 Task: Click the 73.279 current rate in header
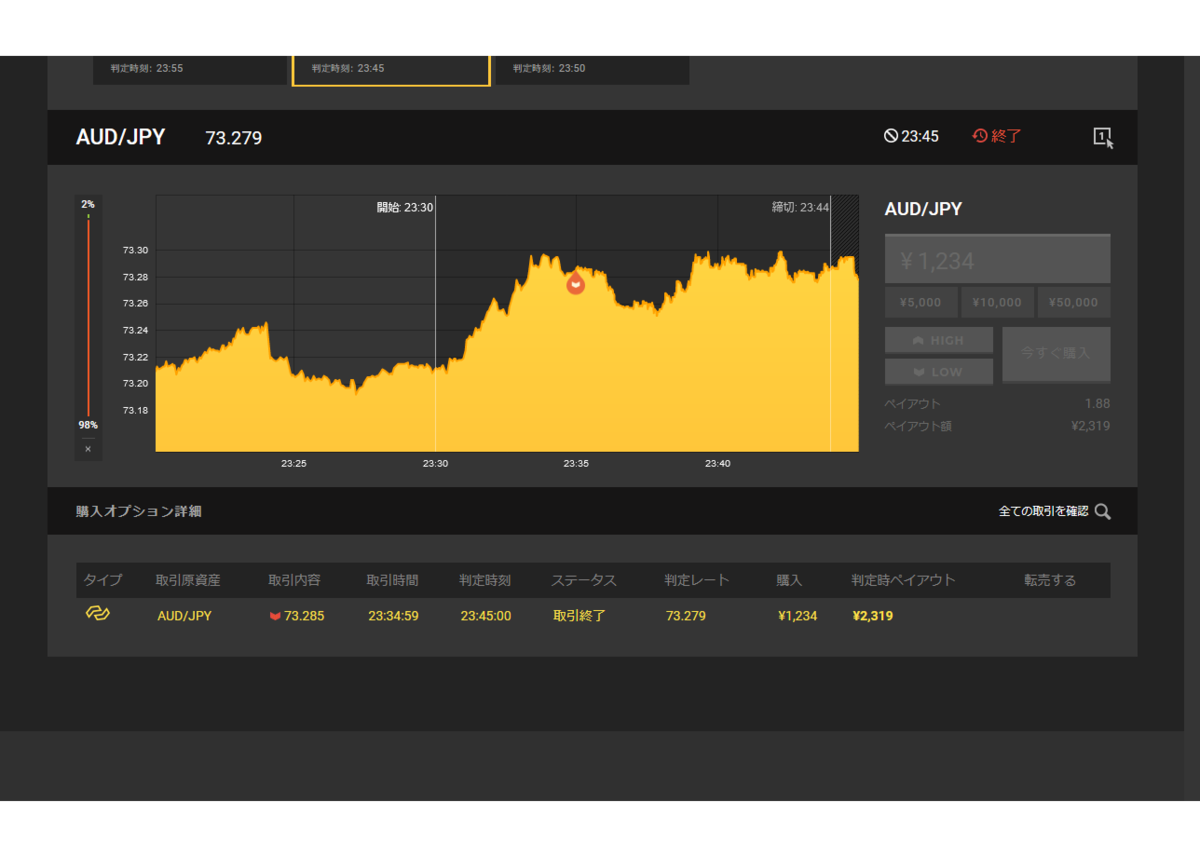click(234, 138)
